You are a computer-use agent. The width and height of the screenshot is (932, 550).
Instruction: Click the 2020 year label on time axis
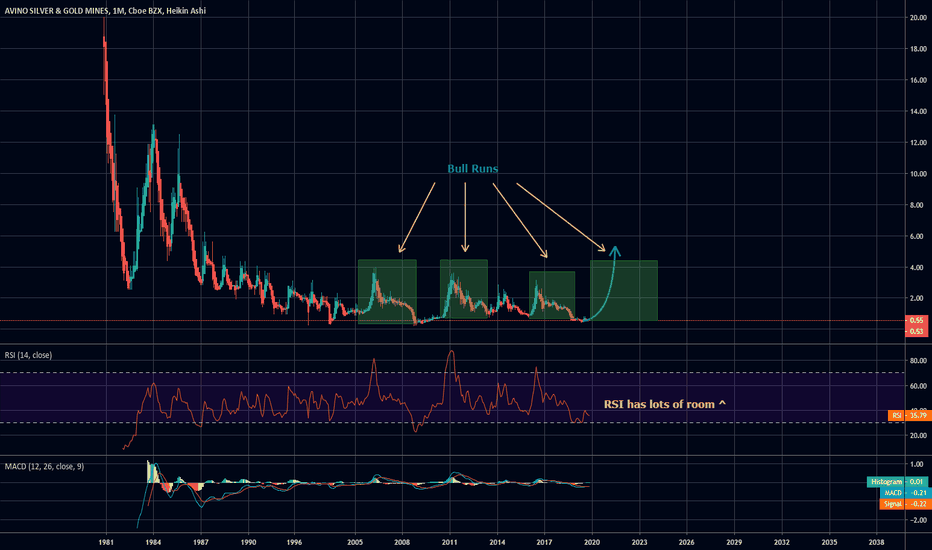tap(591, 542)
